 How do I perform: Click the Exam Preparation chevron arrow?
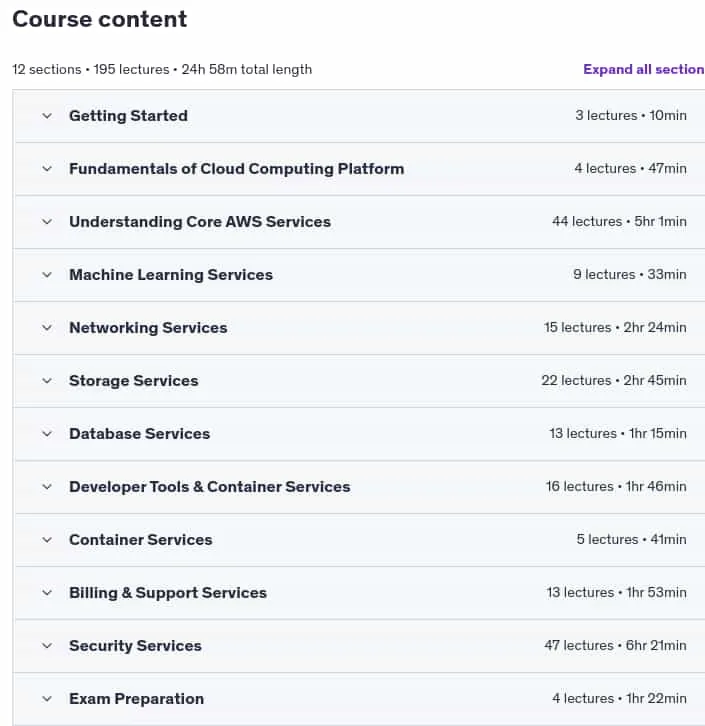click(47, 699)
